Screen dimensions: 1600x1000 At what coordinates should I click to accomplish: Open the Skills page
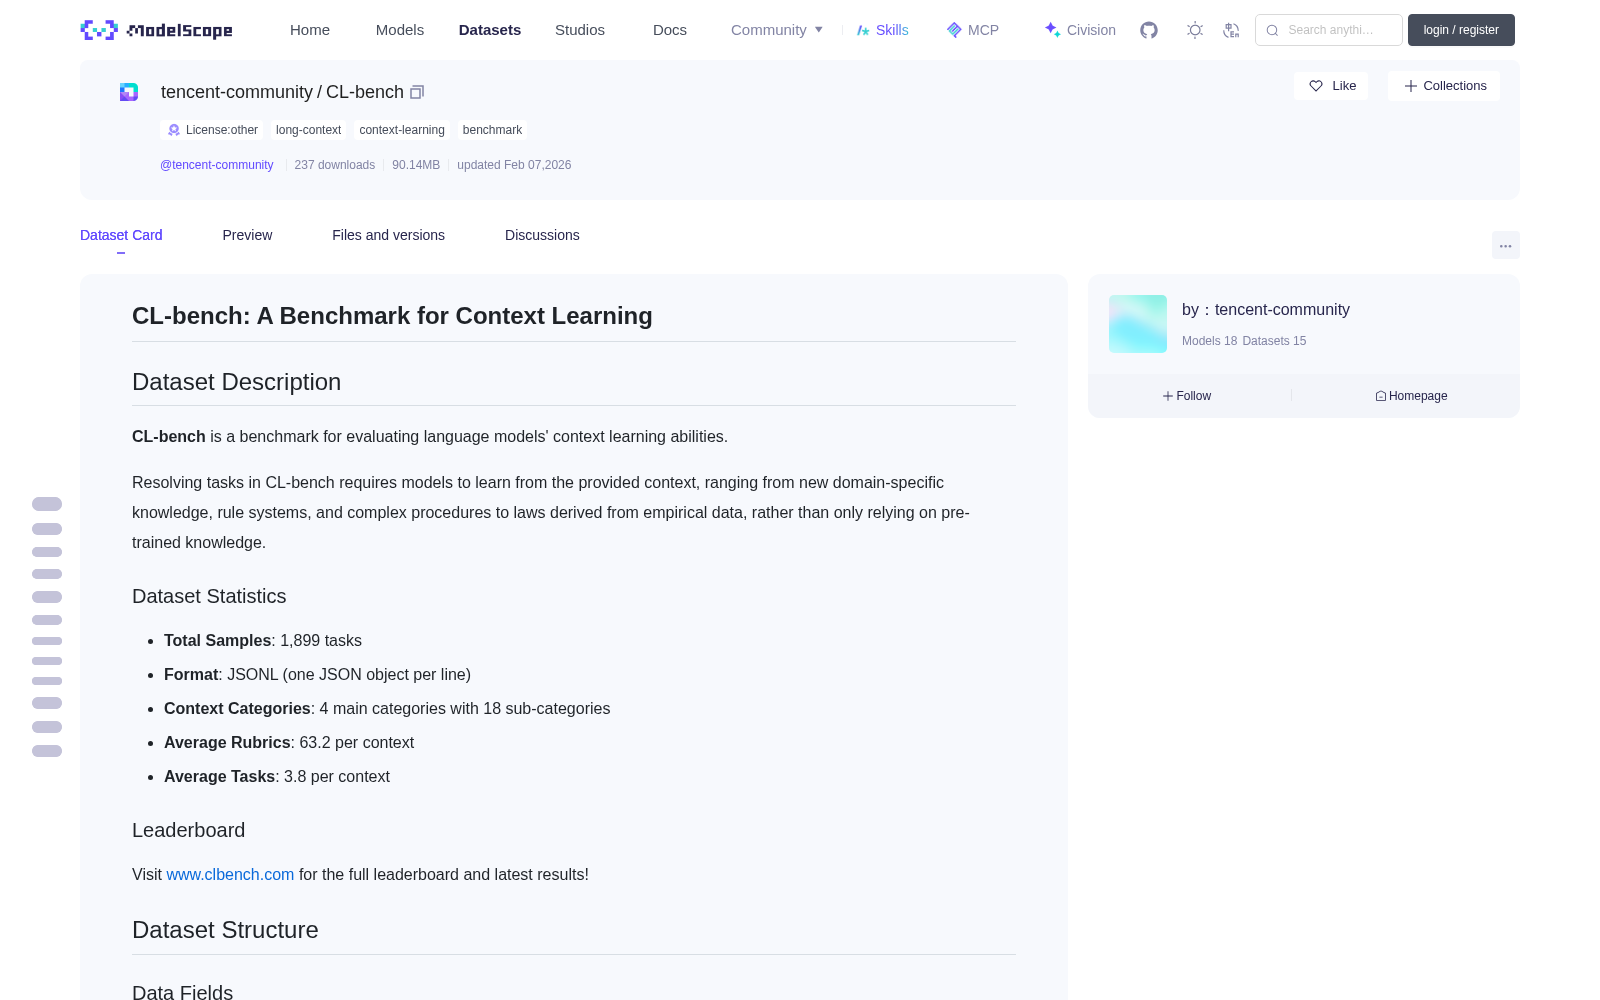pyautogui.click(x=883, y=30)
